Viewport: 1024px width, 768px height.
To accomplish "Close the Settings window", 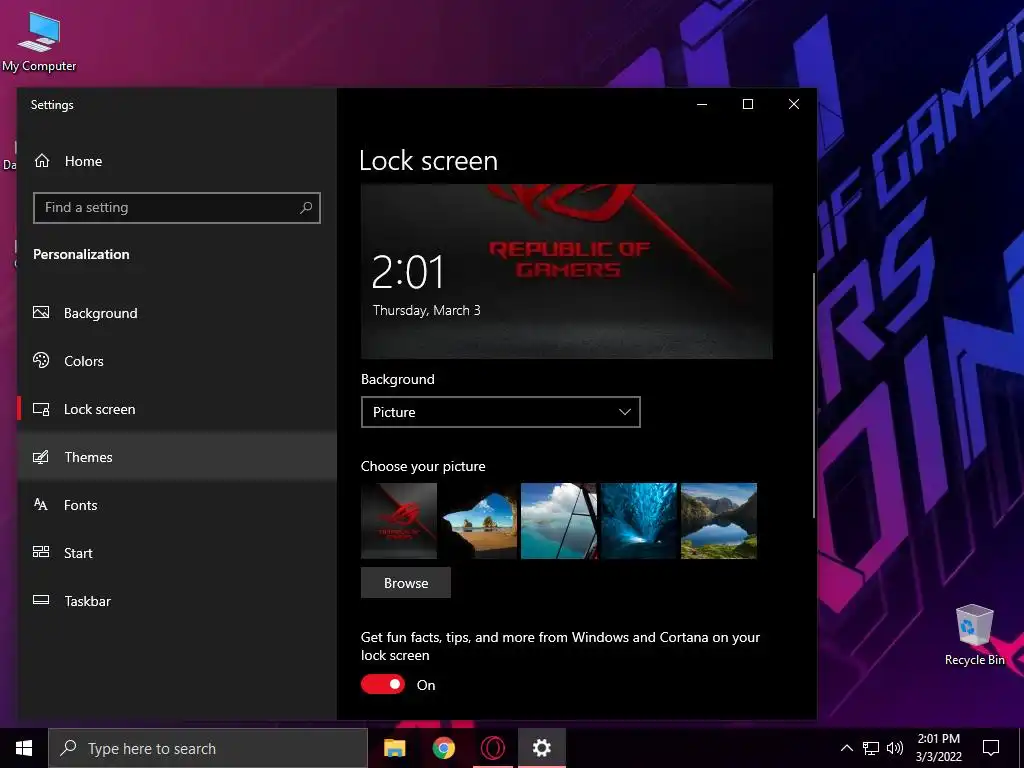I will pyautogui.click(x=793, y=104).
